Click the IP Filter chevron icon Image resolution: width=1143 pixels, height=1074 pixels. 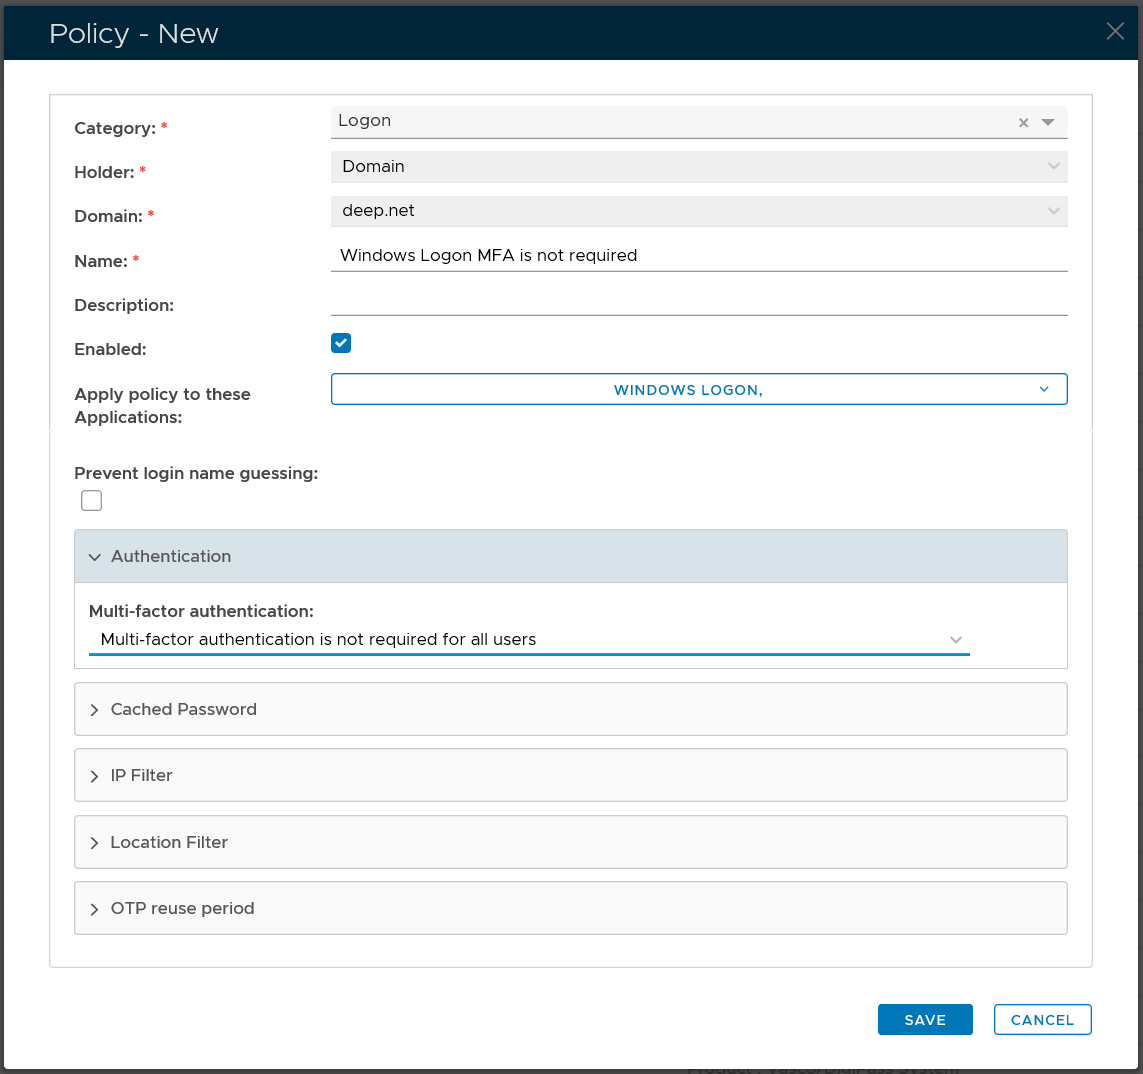[x=95, y=776]
